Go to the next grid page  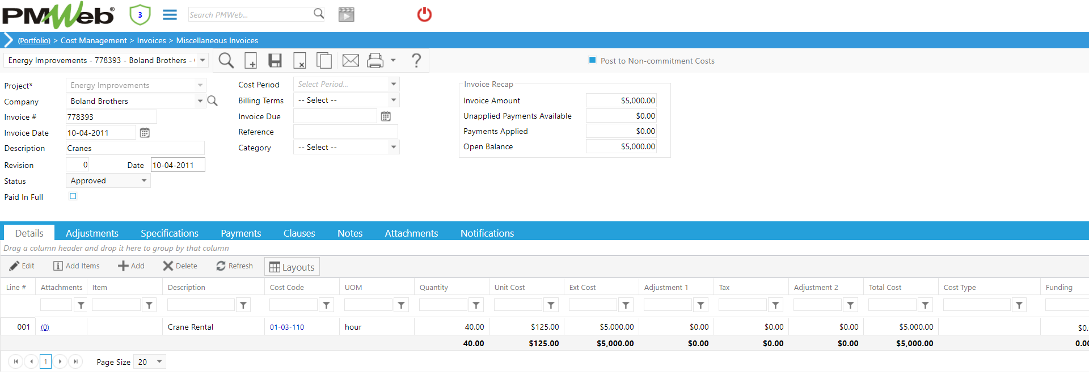[x=61, y=362]
